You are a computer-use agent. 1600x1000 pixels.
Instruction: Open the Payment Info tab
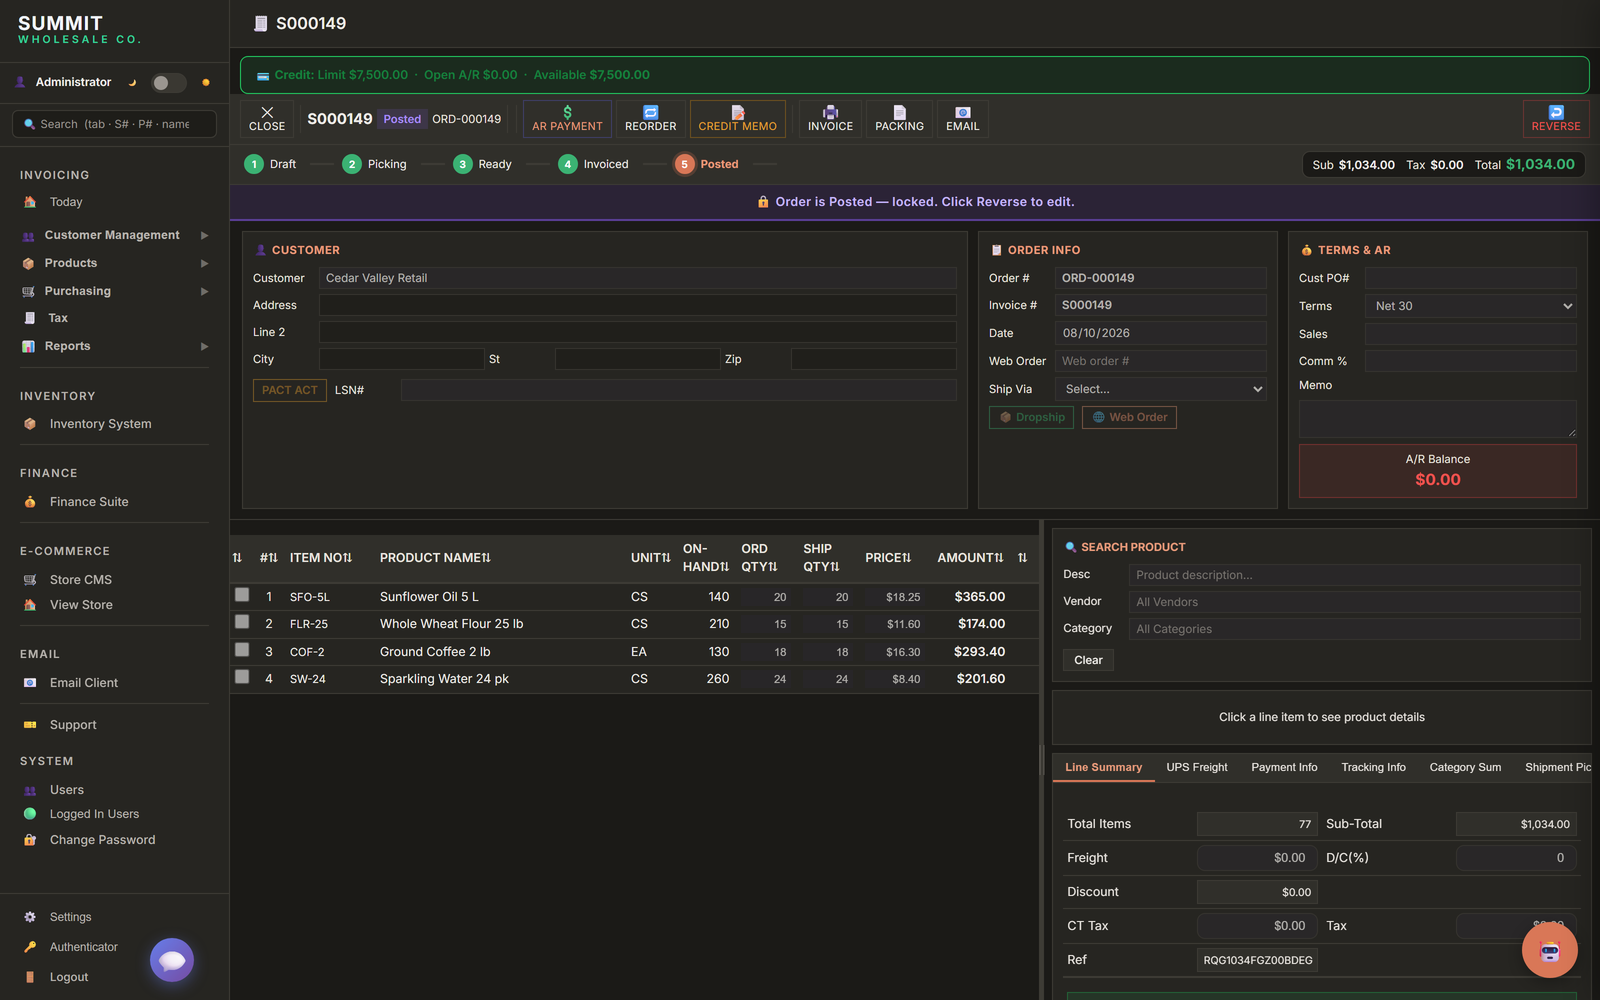(1284, 767)
